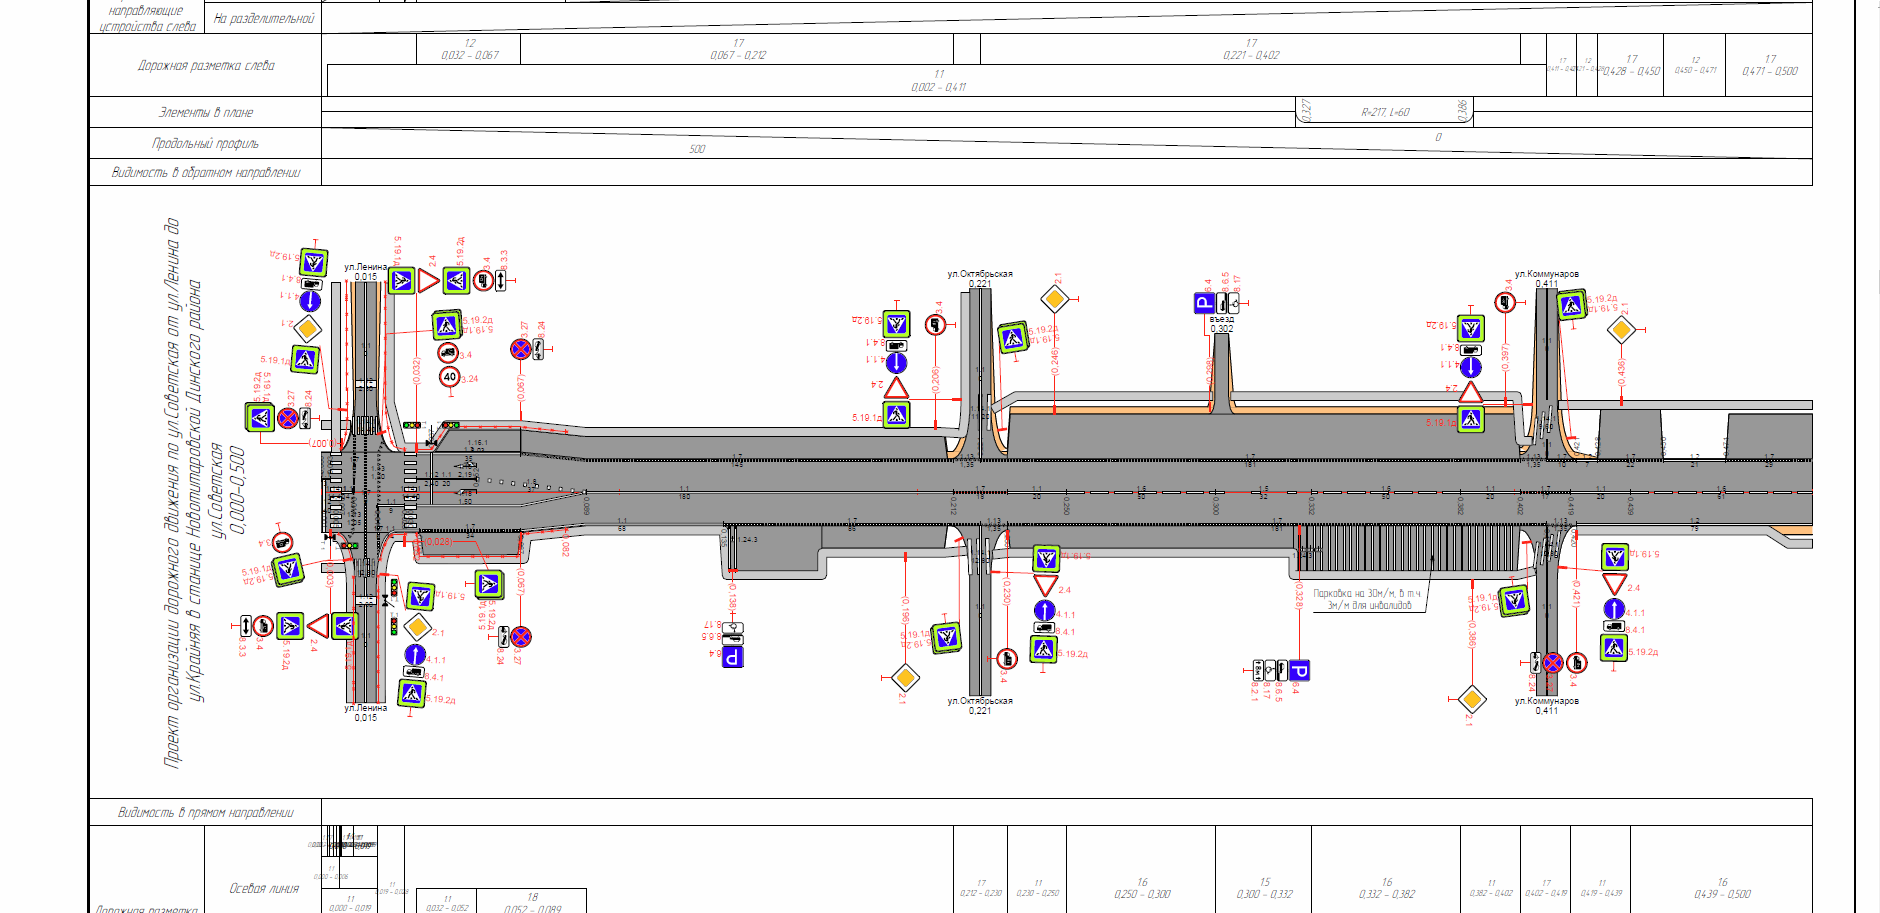Select the 40 km/h speed limit sign

tap(450, 377)
